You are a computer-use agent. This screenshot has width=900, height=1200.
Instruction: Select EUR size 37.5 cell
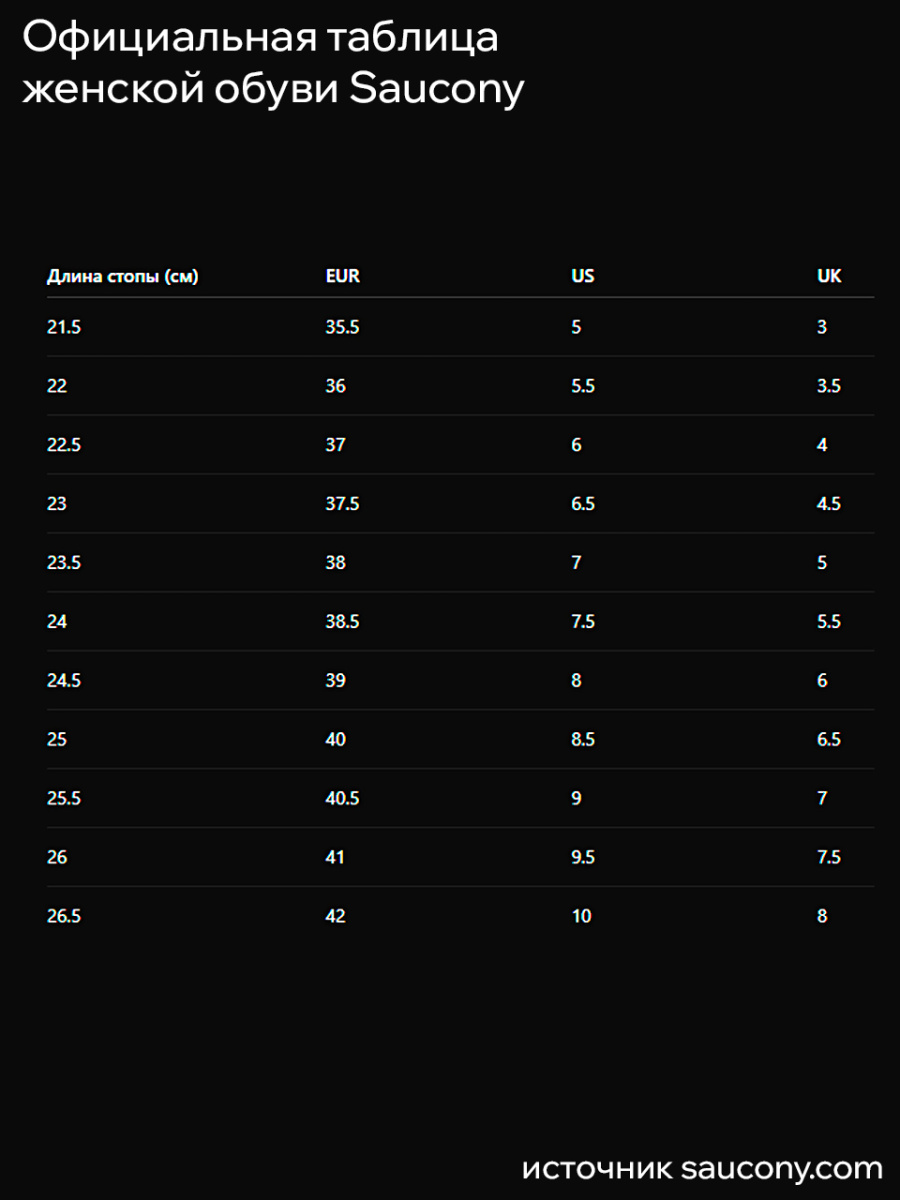[342, 504]
